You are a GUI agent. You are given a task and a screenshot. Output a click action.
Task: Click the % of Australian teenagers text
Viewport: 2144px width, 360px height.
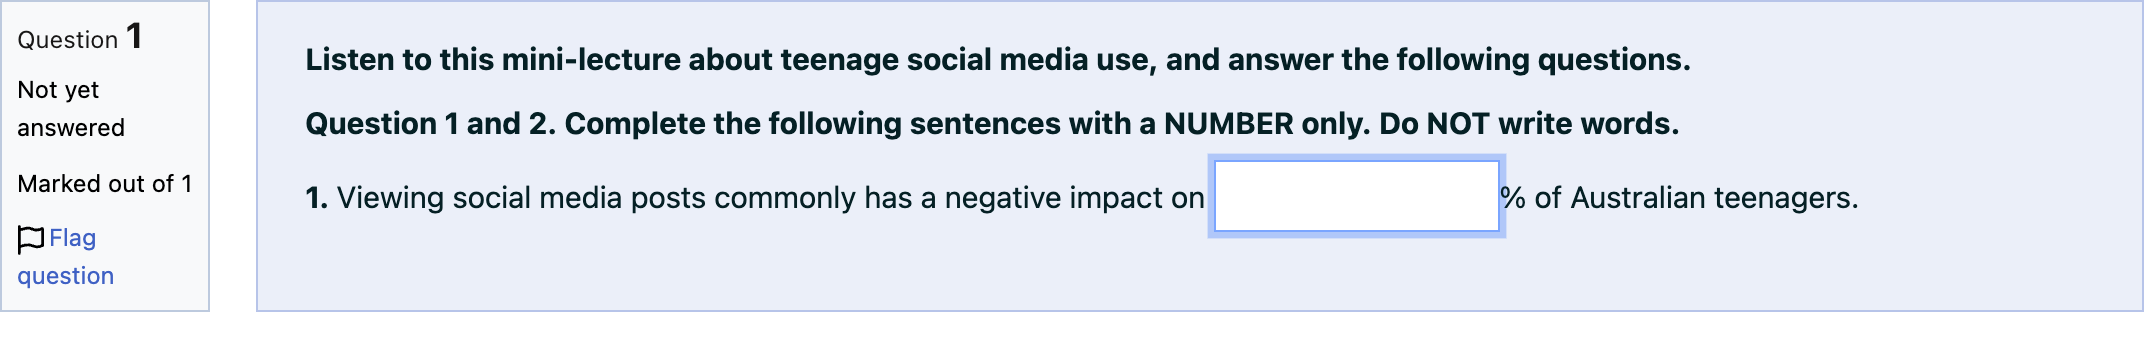[1680, 198]
